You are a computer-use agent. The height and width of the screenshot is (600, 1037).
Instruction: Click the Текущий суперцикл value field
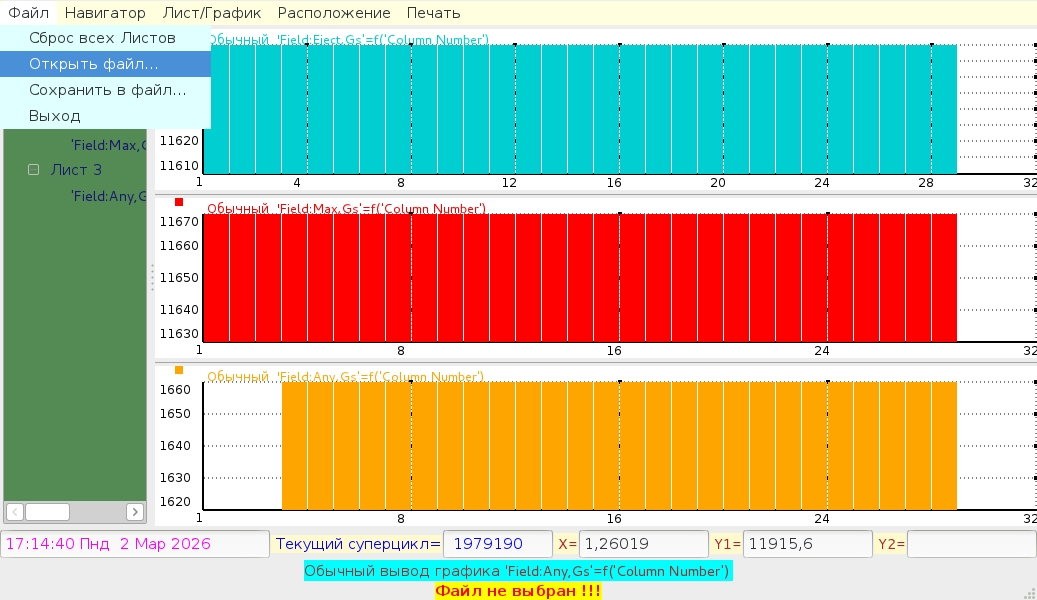497,544
